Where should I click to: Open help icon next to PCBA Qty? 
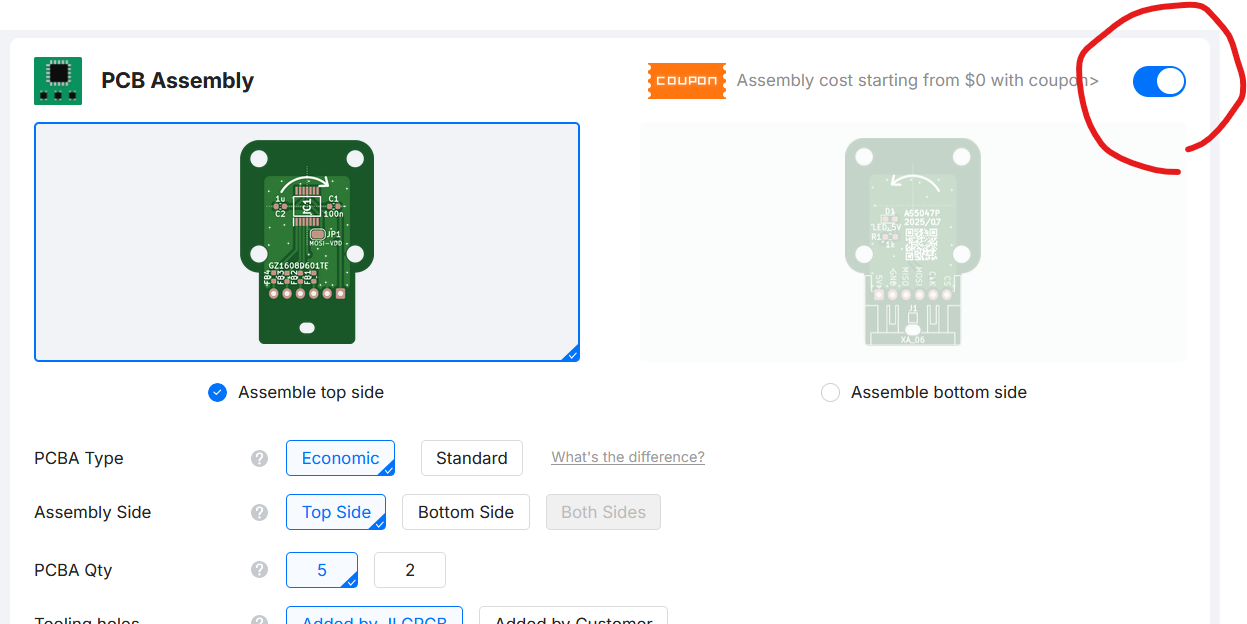(x=259, y=570)
